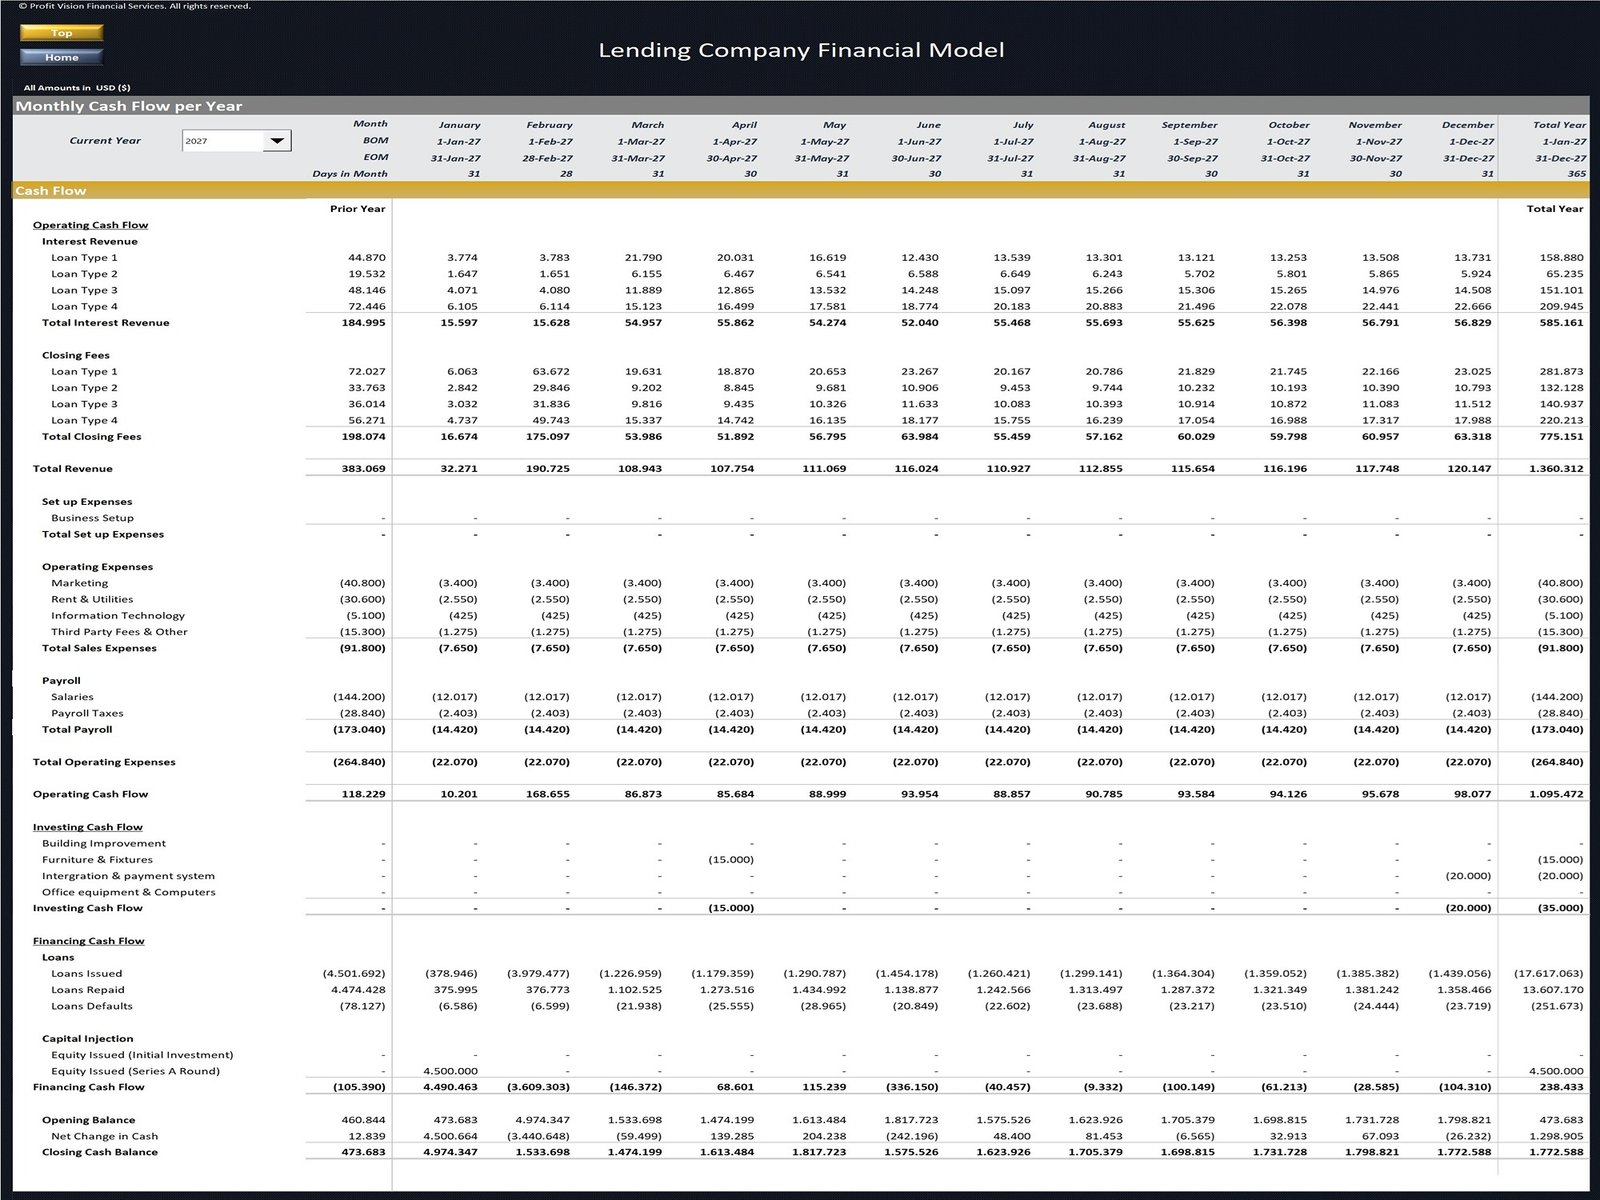Select the 2027 year value field

222,141
